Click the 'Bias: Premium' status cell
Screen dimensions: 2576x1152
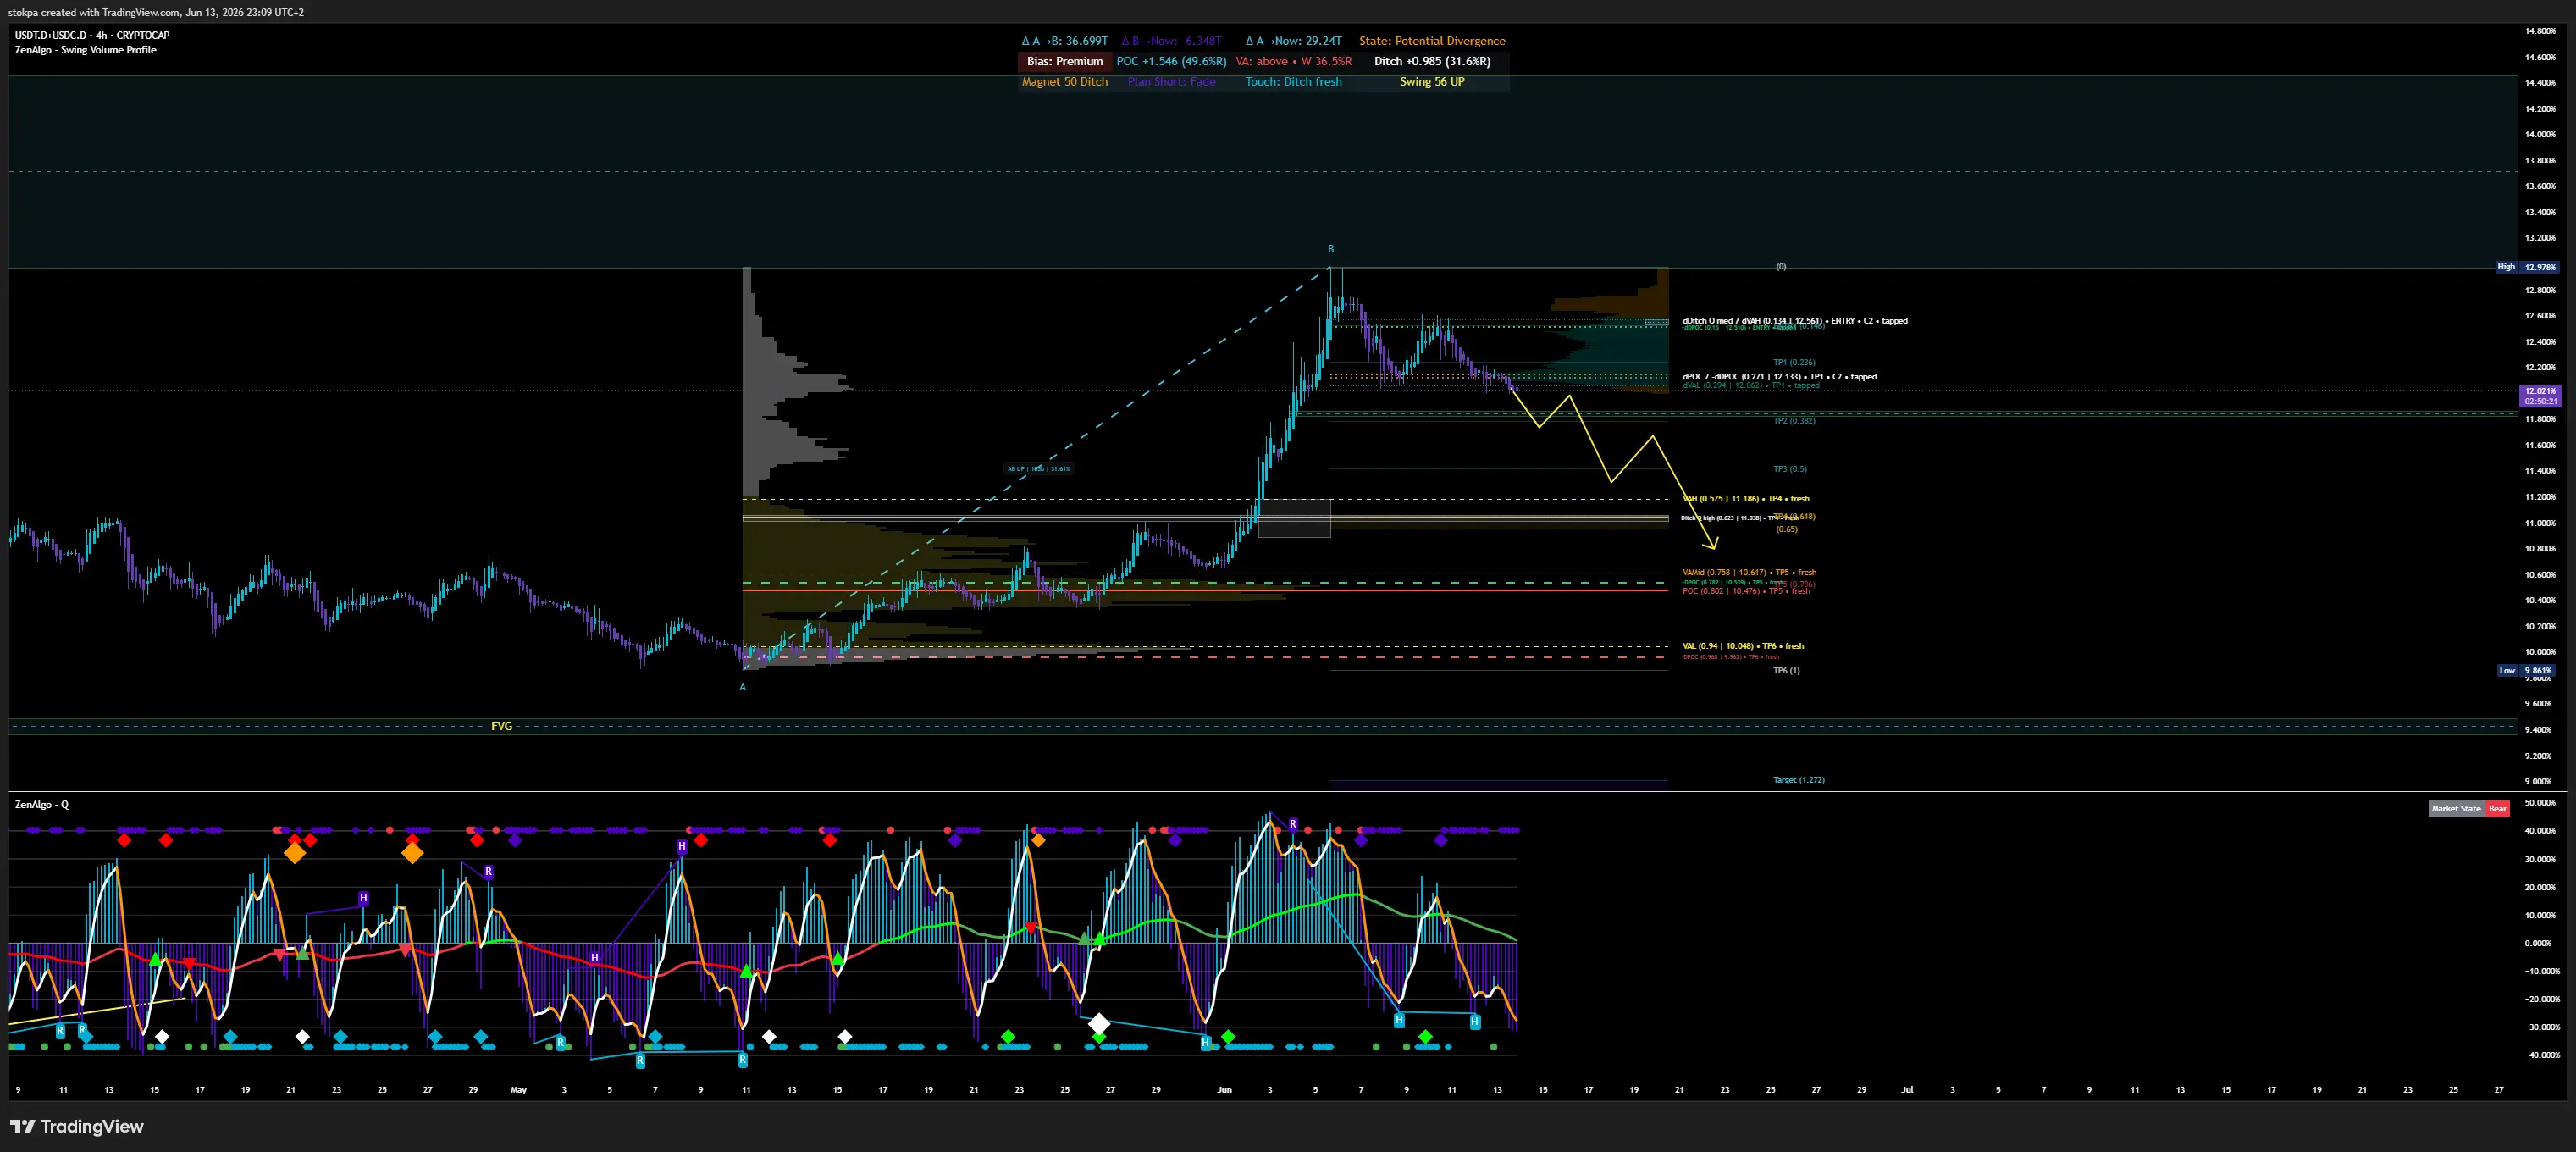tap(1064, 61)
